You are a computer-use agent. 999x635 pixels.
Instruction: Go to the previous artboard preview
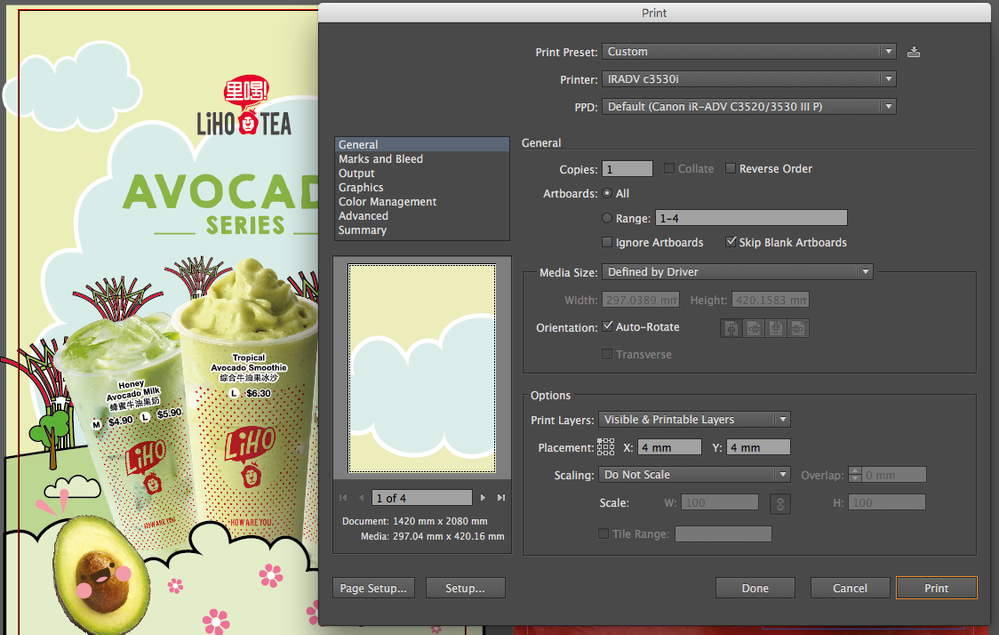point(361,497)
